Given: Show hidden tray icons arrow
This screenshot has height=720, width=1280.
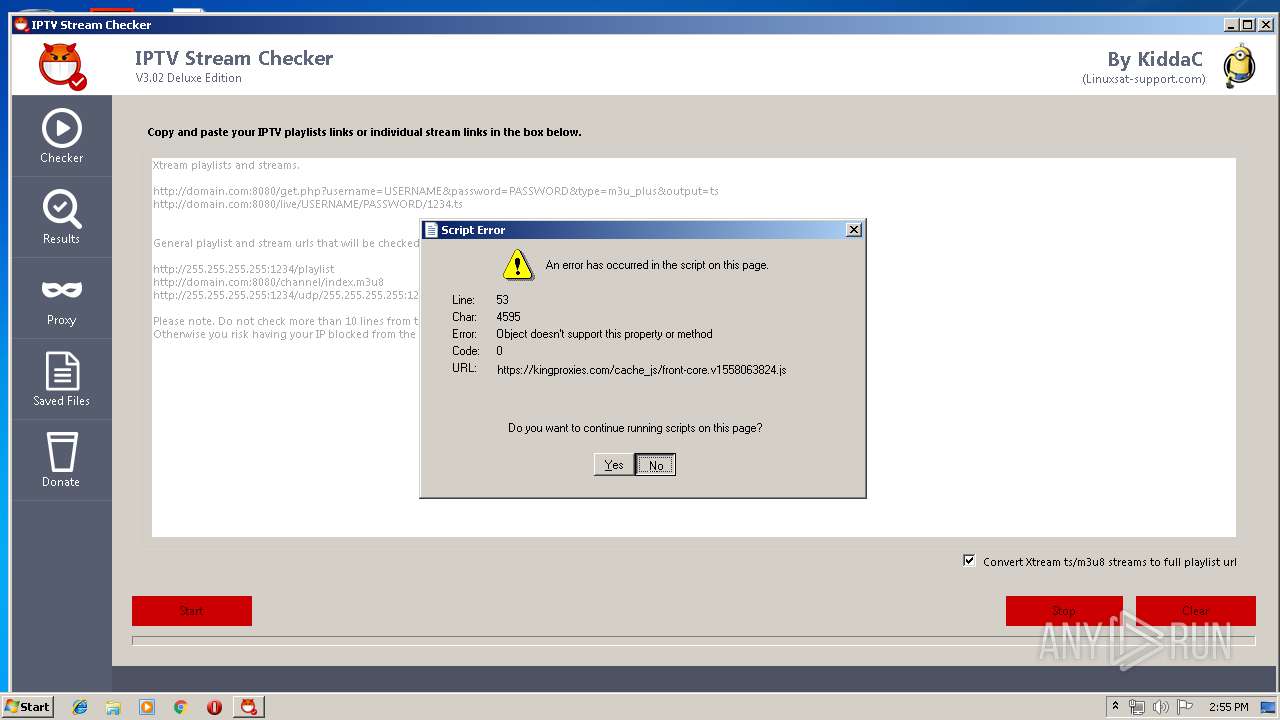Looking at the screenshot, I should [1115, 707].
